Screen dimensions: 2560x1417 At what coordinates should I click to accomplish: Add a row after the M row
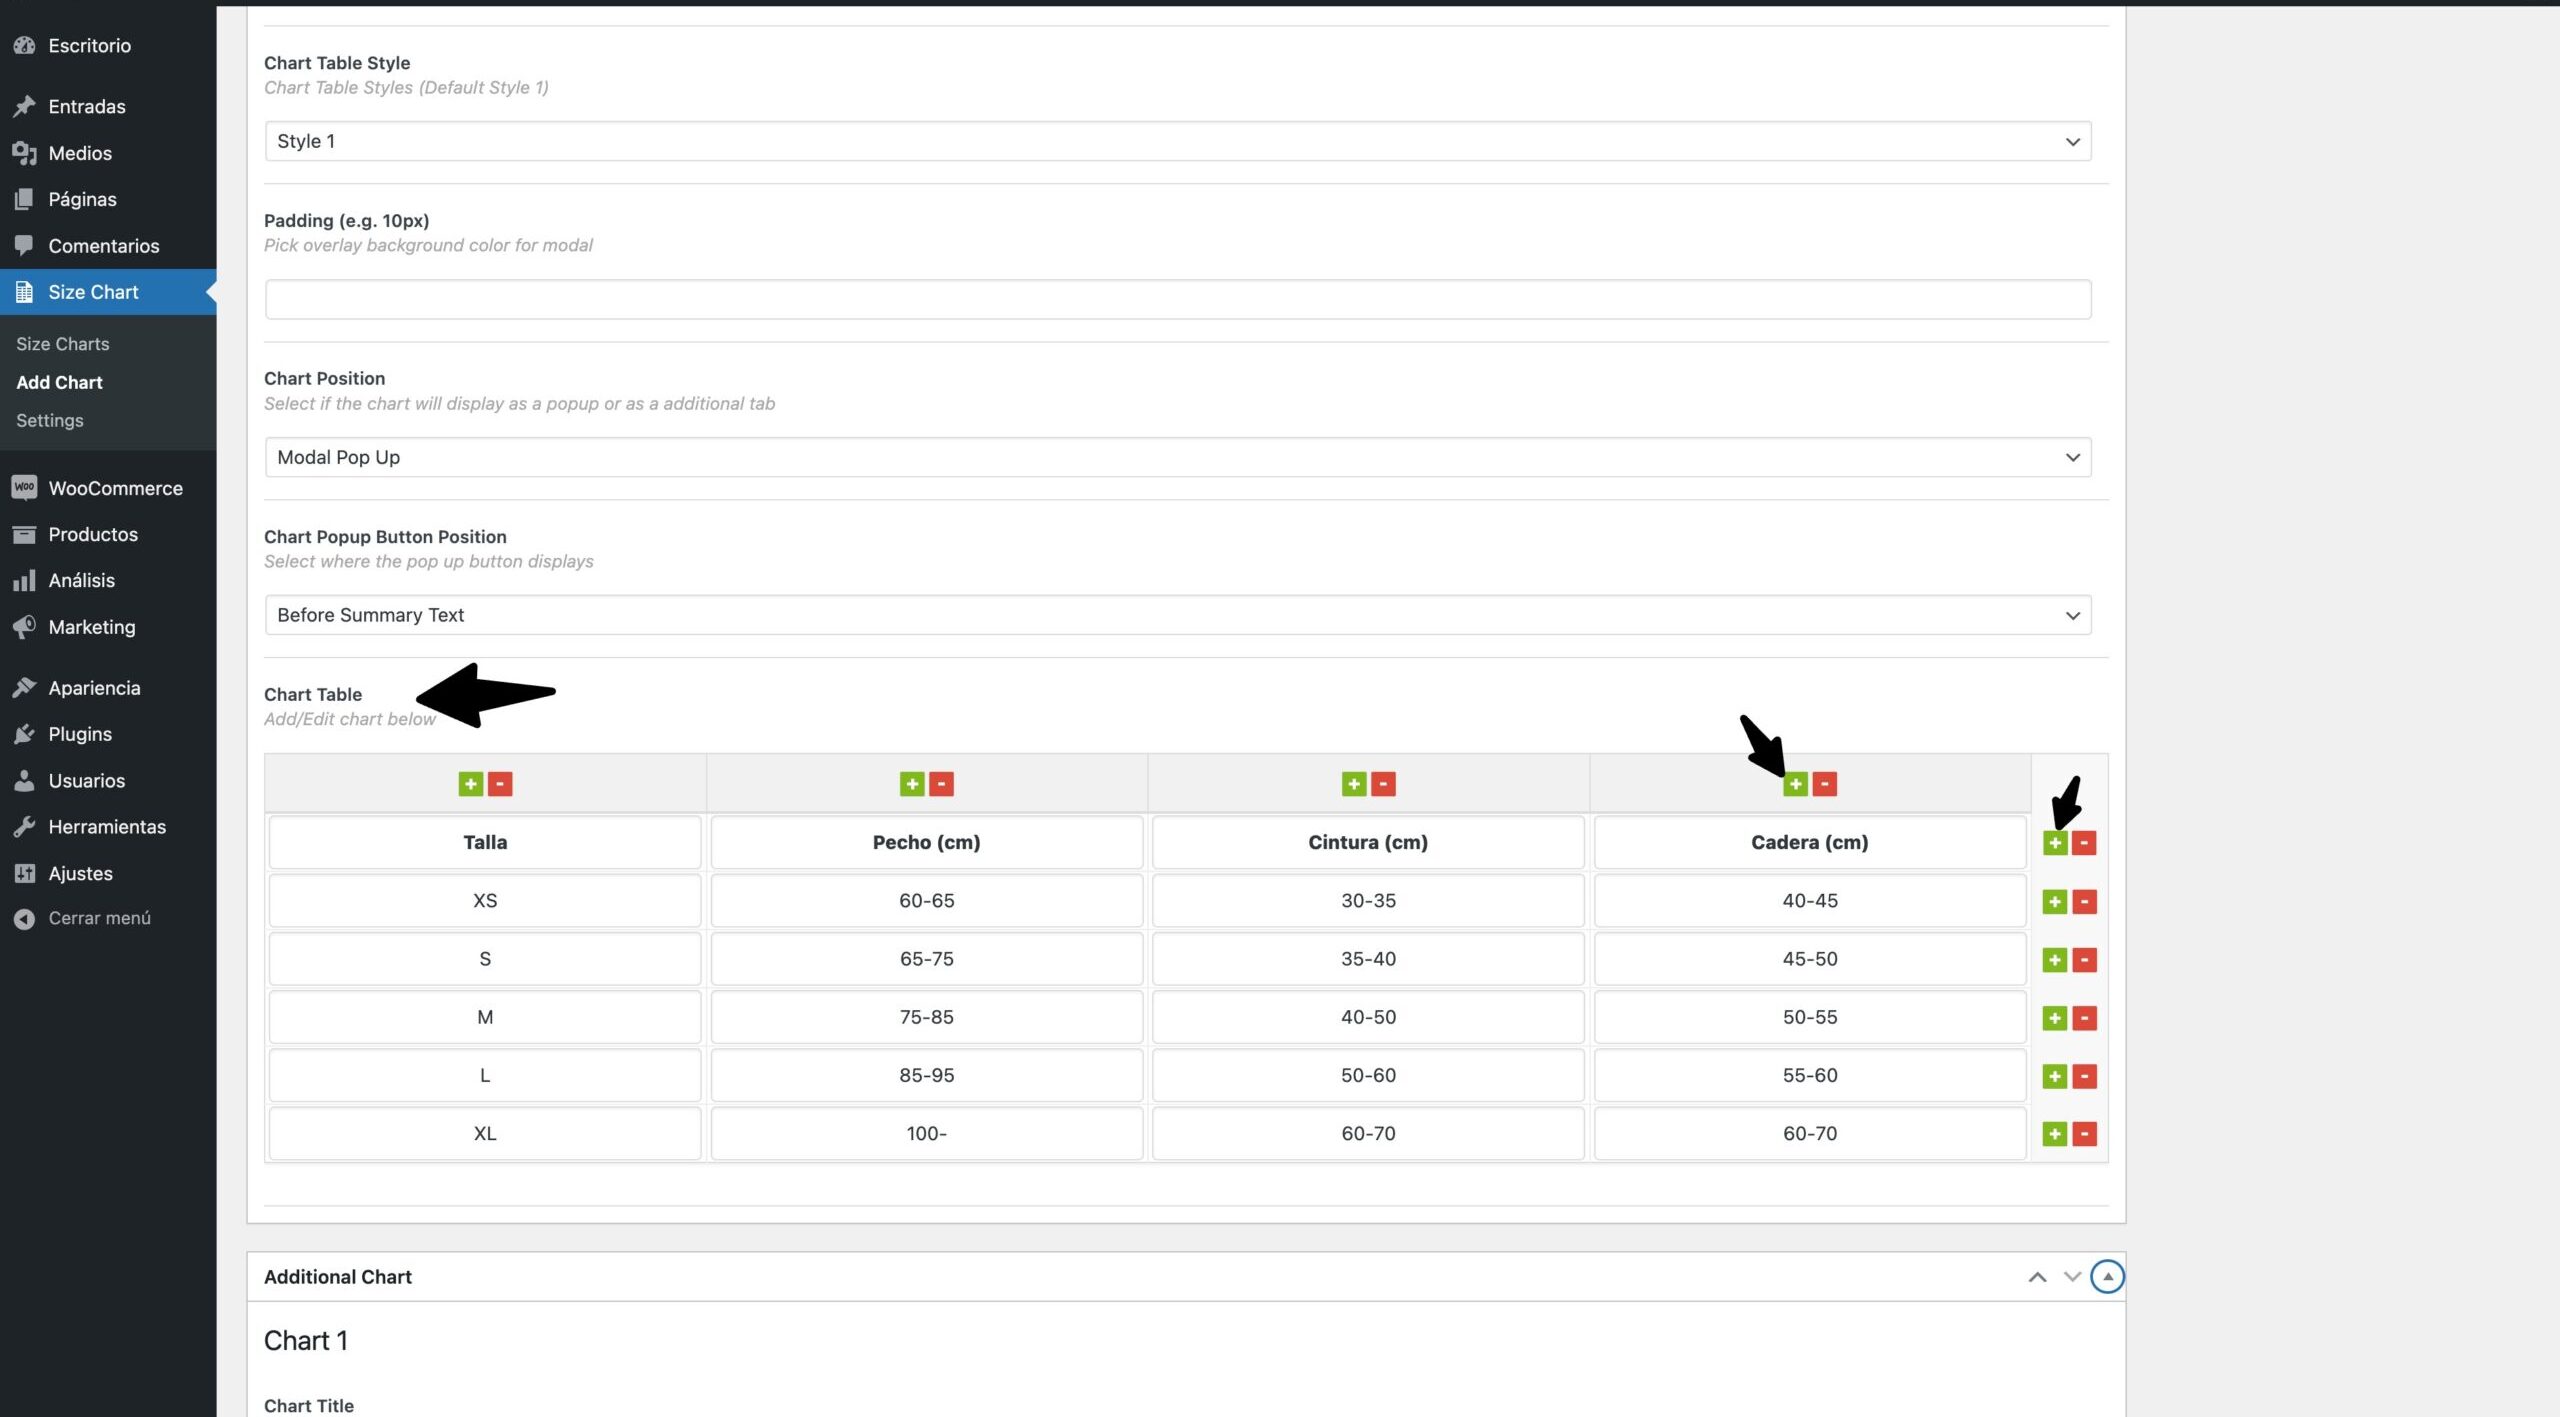tap(2054, 1018)
